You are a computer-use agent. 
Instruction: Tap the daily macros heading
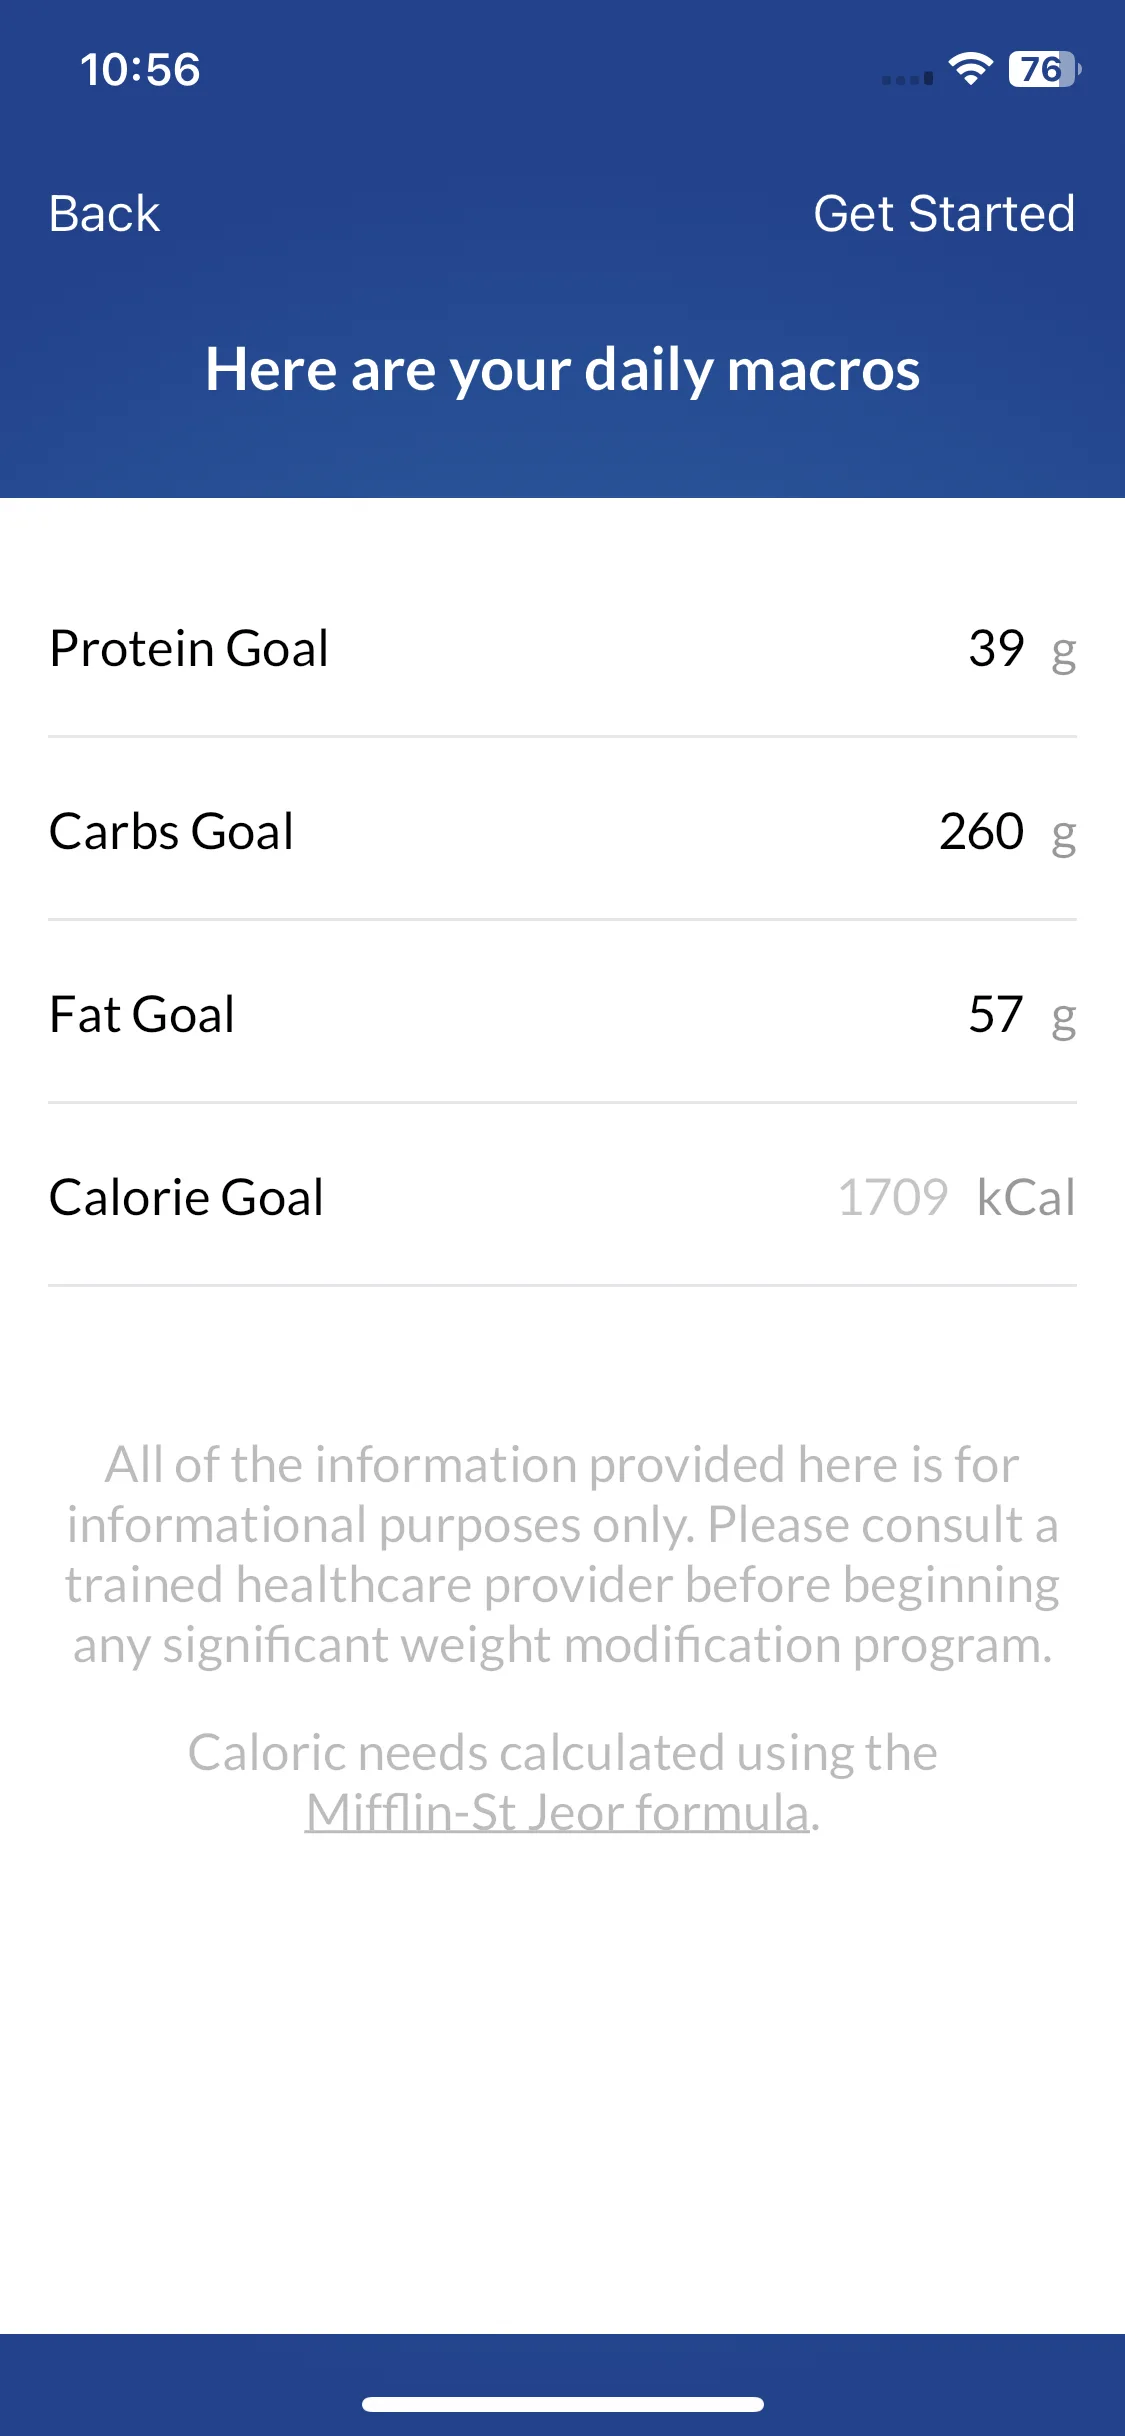(562, 370)
